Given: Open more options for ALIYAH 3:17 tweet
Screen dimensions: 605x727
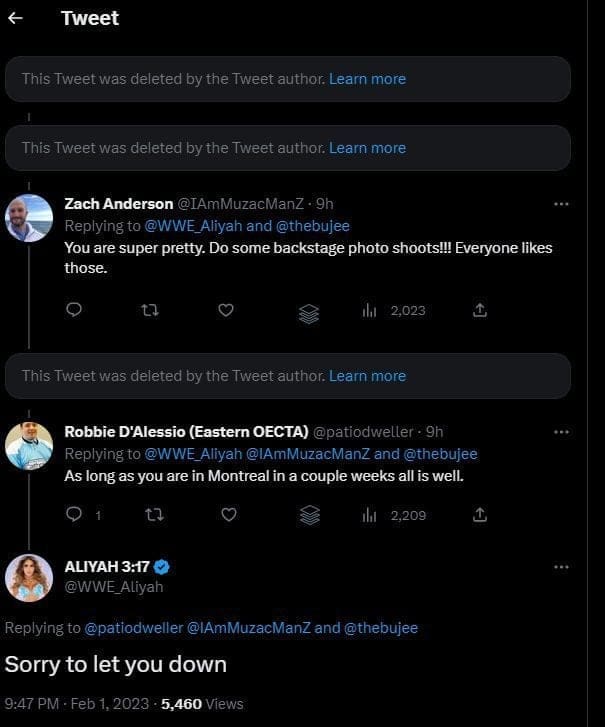Looking at the screenshot, I should [x=561, y=567].
